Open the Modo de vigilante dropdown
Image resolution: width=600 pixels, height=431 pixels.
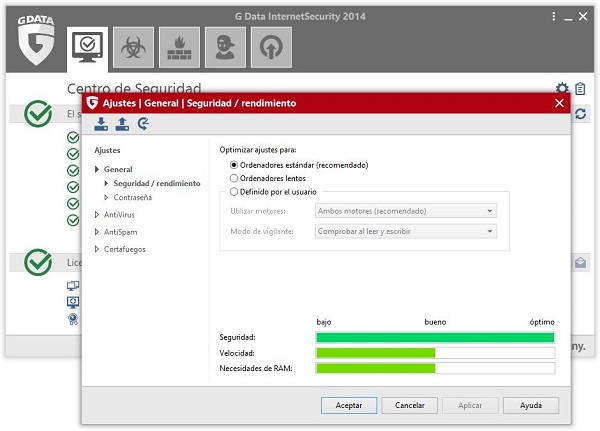[406, 231]
